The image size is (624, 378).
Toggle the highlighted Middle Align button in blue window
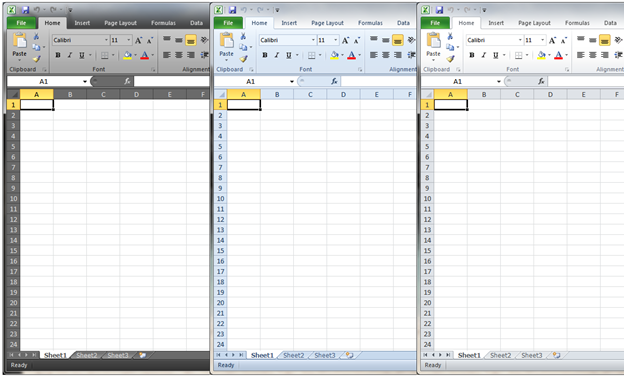tap(398, 40)
